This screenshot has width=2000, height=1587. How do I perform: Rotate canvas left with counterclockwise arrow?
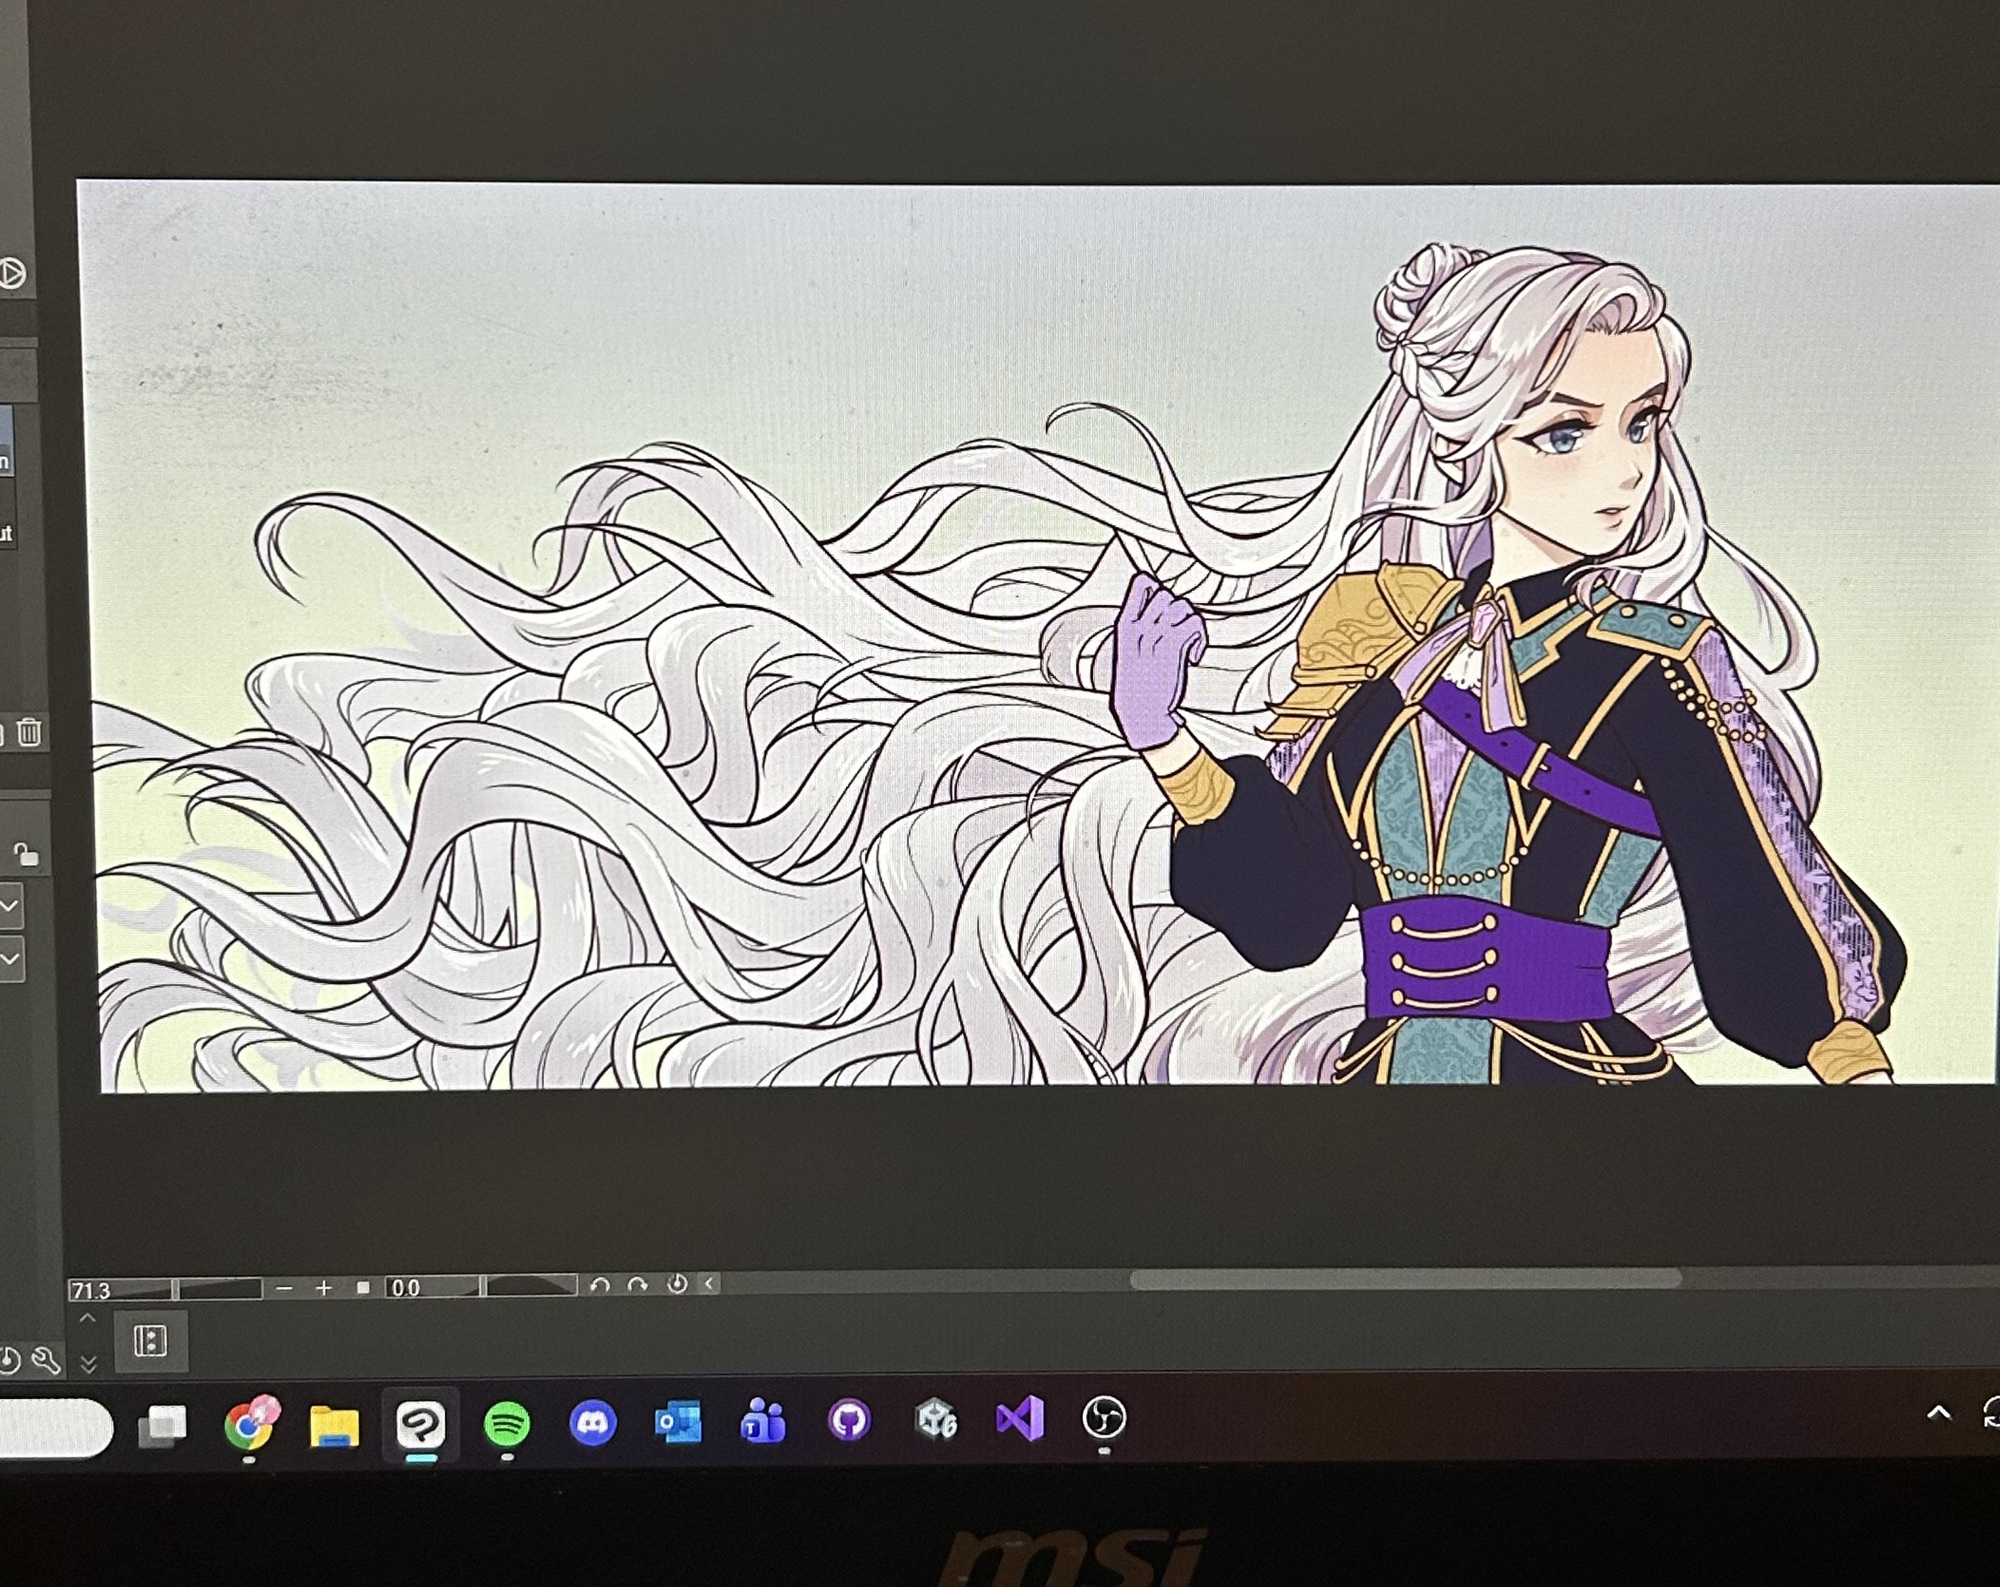click(x=600, y=1286)
